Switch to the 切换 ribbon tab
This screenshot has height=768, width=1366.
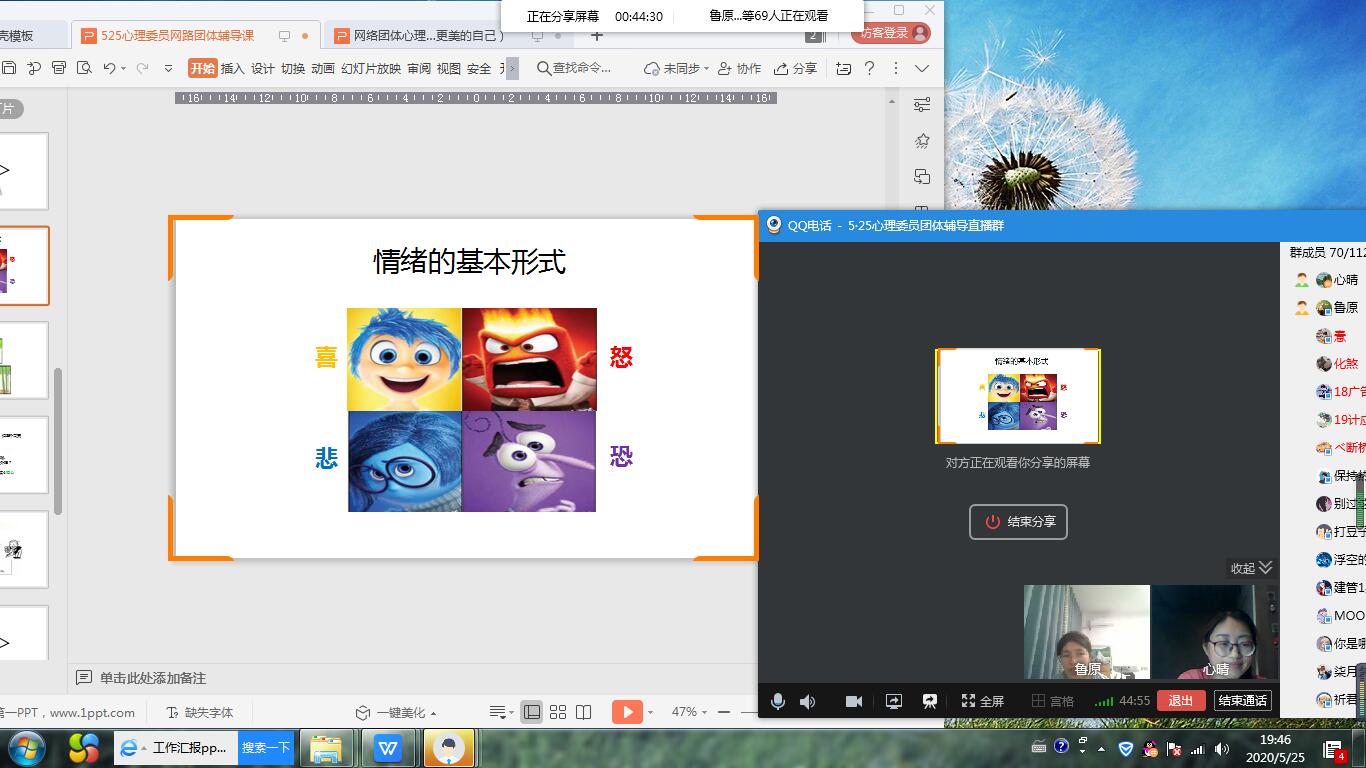[293, 68]
